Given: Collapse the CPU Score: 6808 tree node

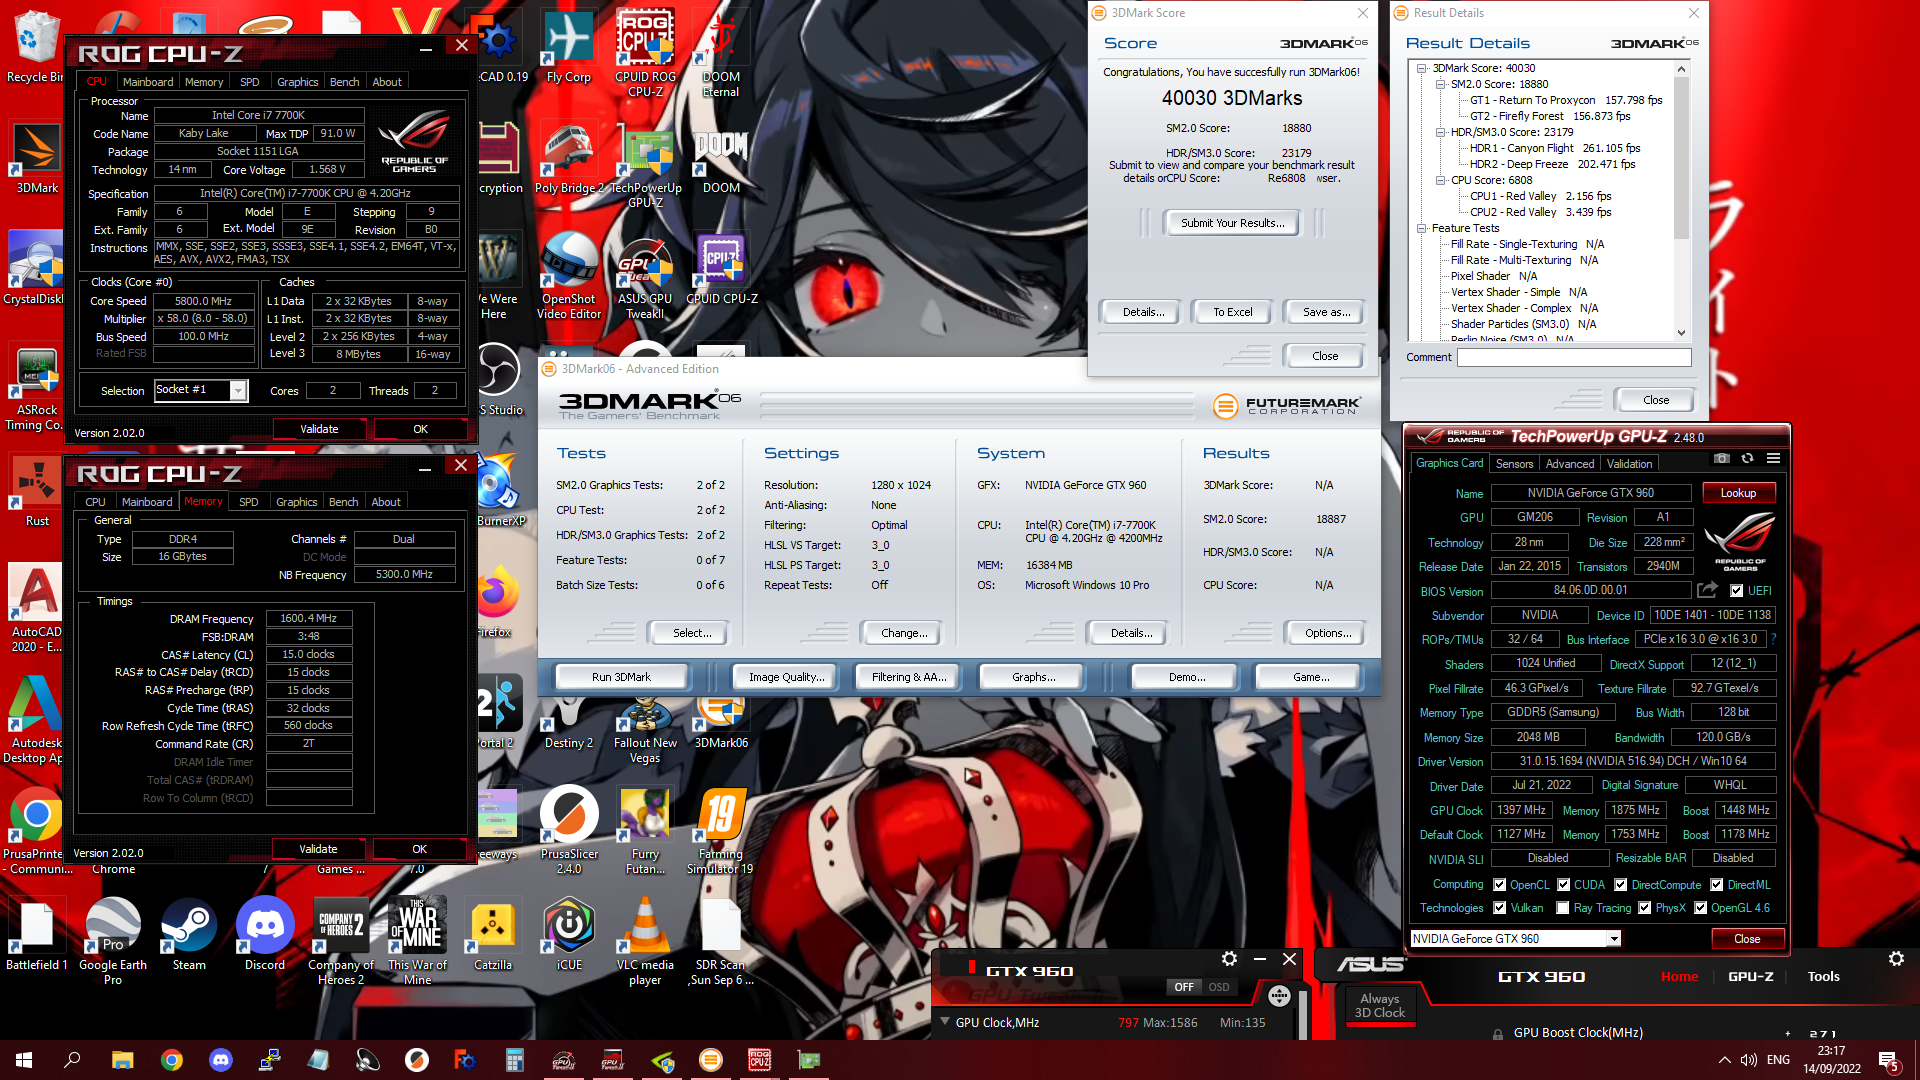Looking at the screenshot, I should [1441, 180].
